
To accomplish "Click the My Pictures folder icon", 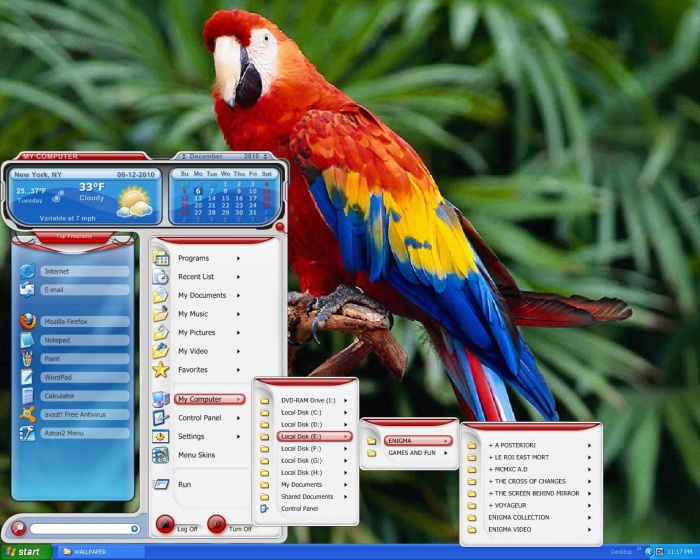I will tap(160, 333).
